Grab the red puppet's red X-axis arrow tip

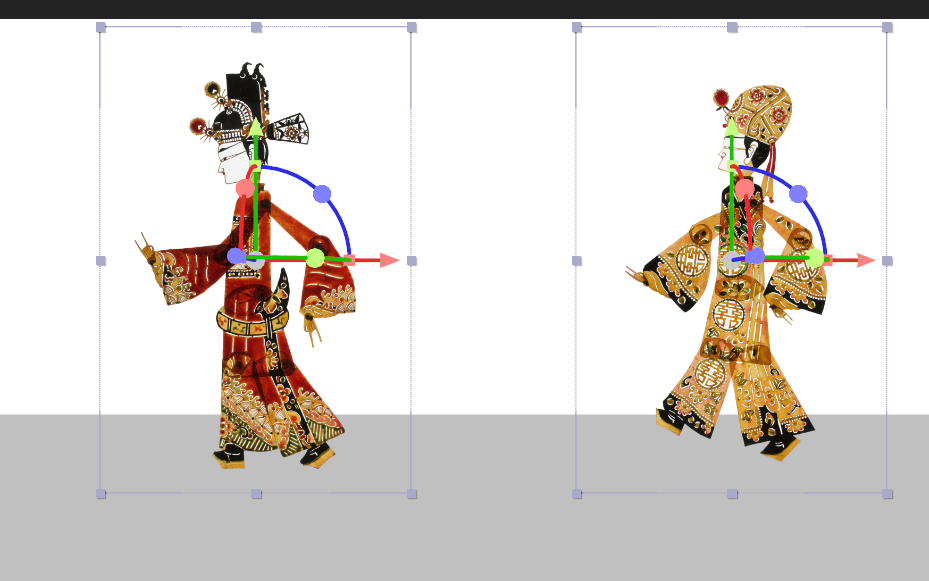(x=389, y=260)
